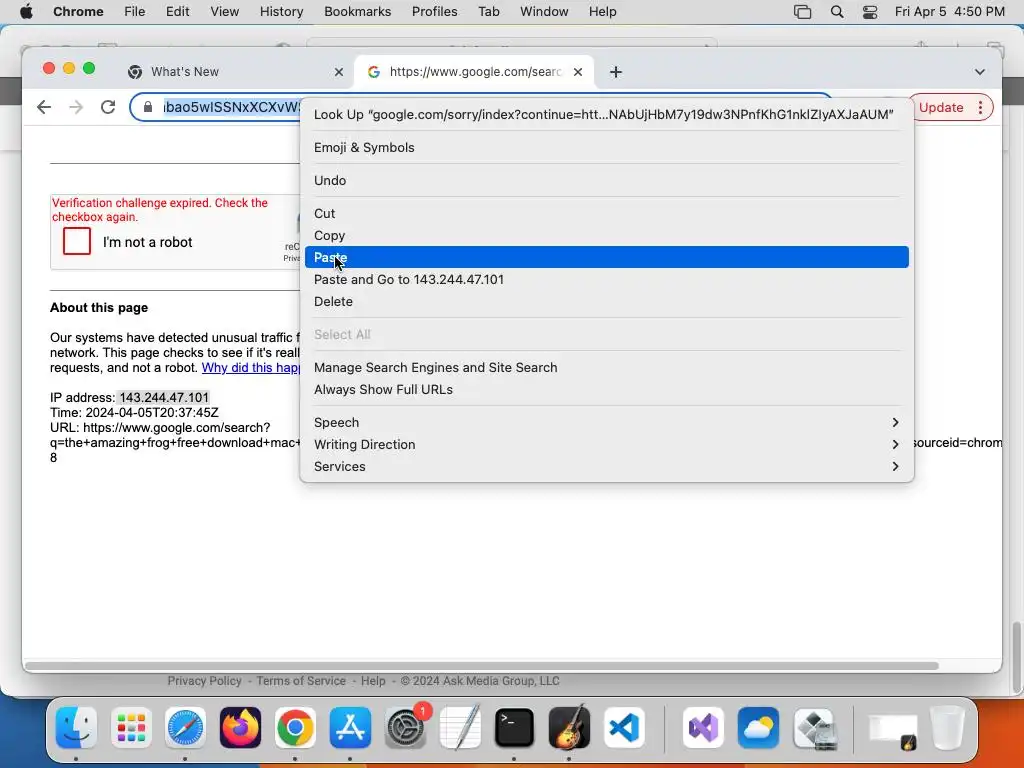The image size is (1024, 768).
Task: Click the Chrome forward arrow button
Action: tap(76, 107)
